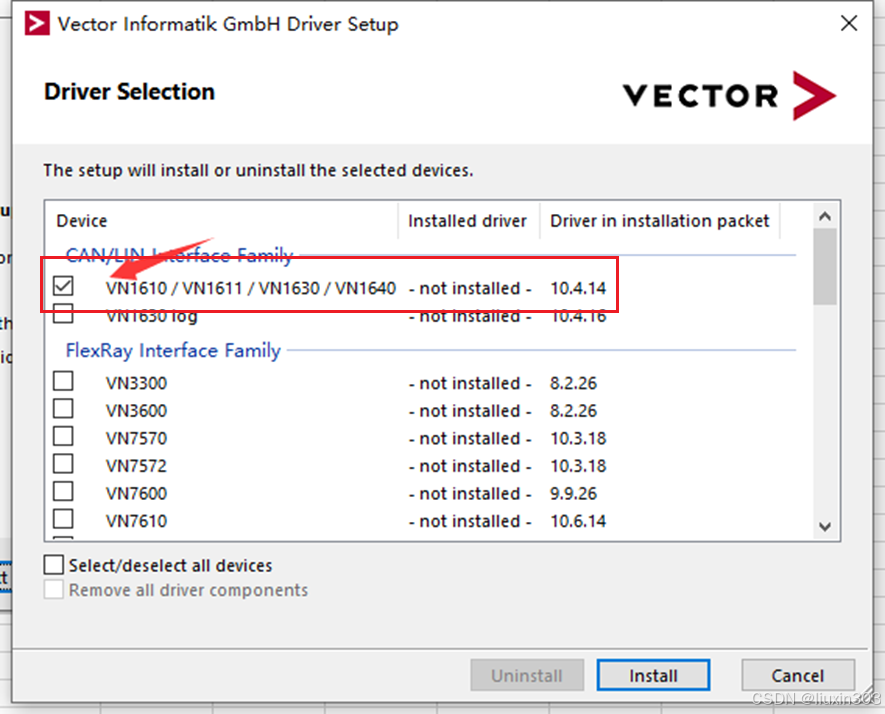Click the VECTOR brand logo in header
This screenshot has height=714, width=885.
729,95
